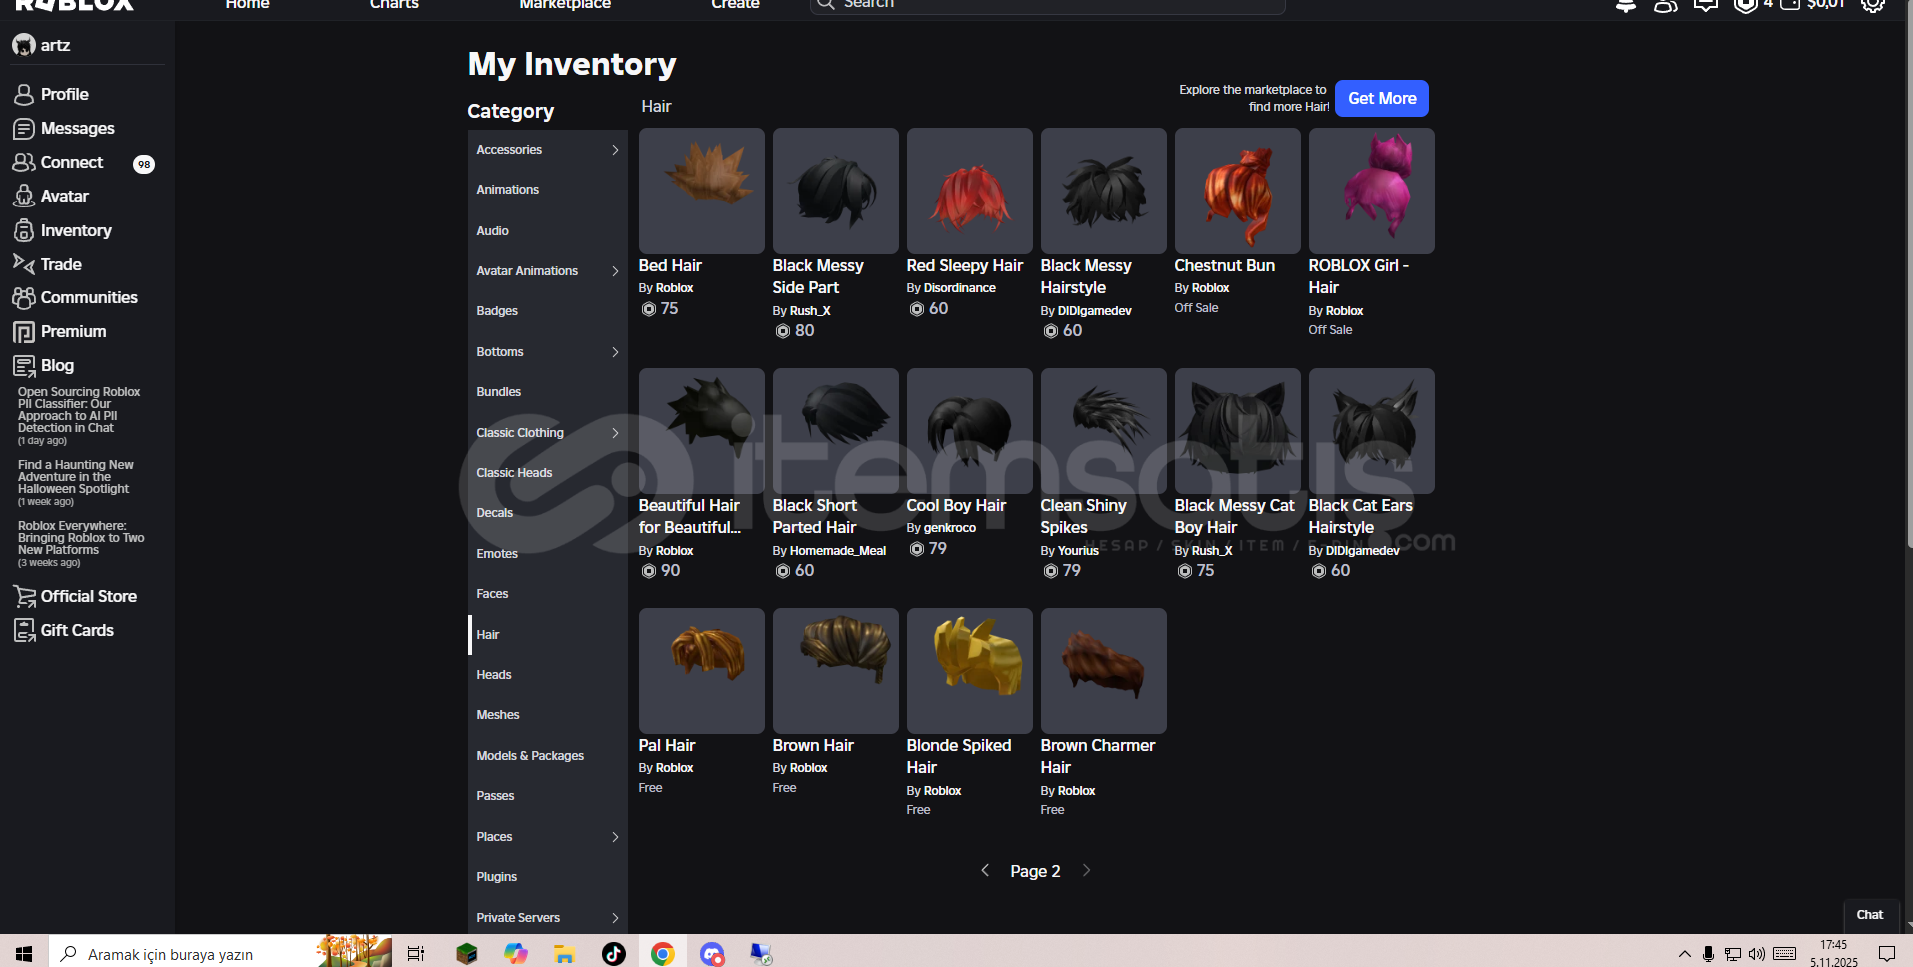Image resolution: width=1913 pixels, height=967 pixels.
Task: Click the Chestnut Bun hair thumbnail
Action: click(x=1237, y=191)
